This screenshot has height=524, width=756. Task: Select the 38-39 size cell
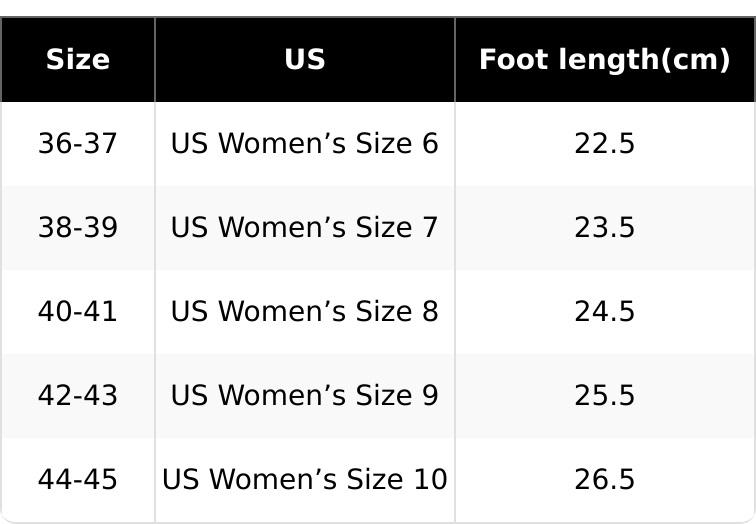point(78,228)
